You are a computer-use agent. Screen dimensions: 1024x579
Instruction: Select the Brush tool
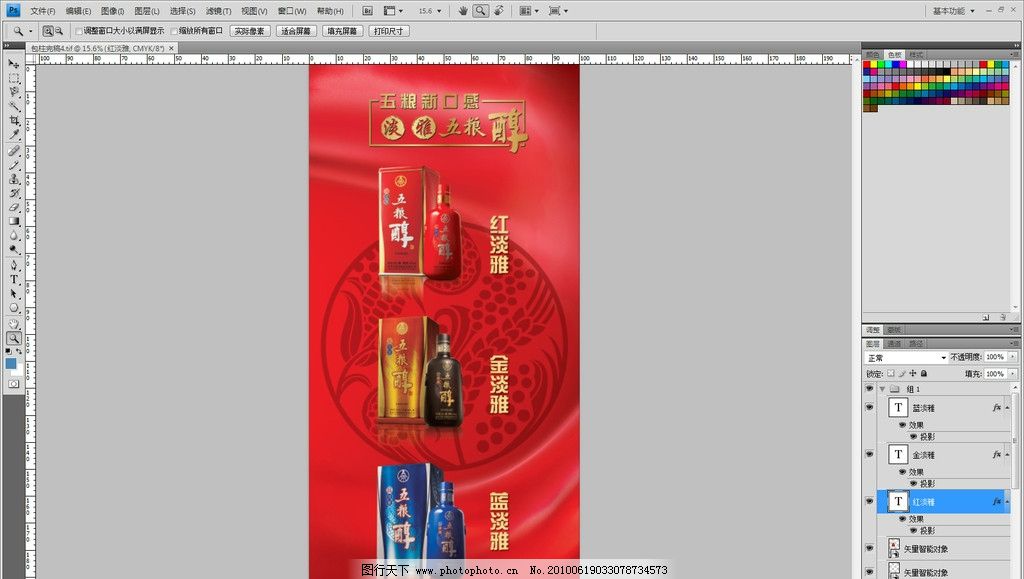click(x=14, y=165)
